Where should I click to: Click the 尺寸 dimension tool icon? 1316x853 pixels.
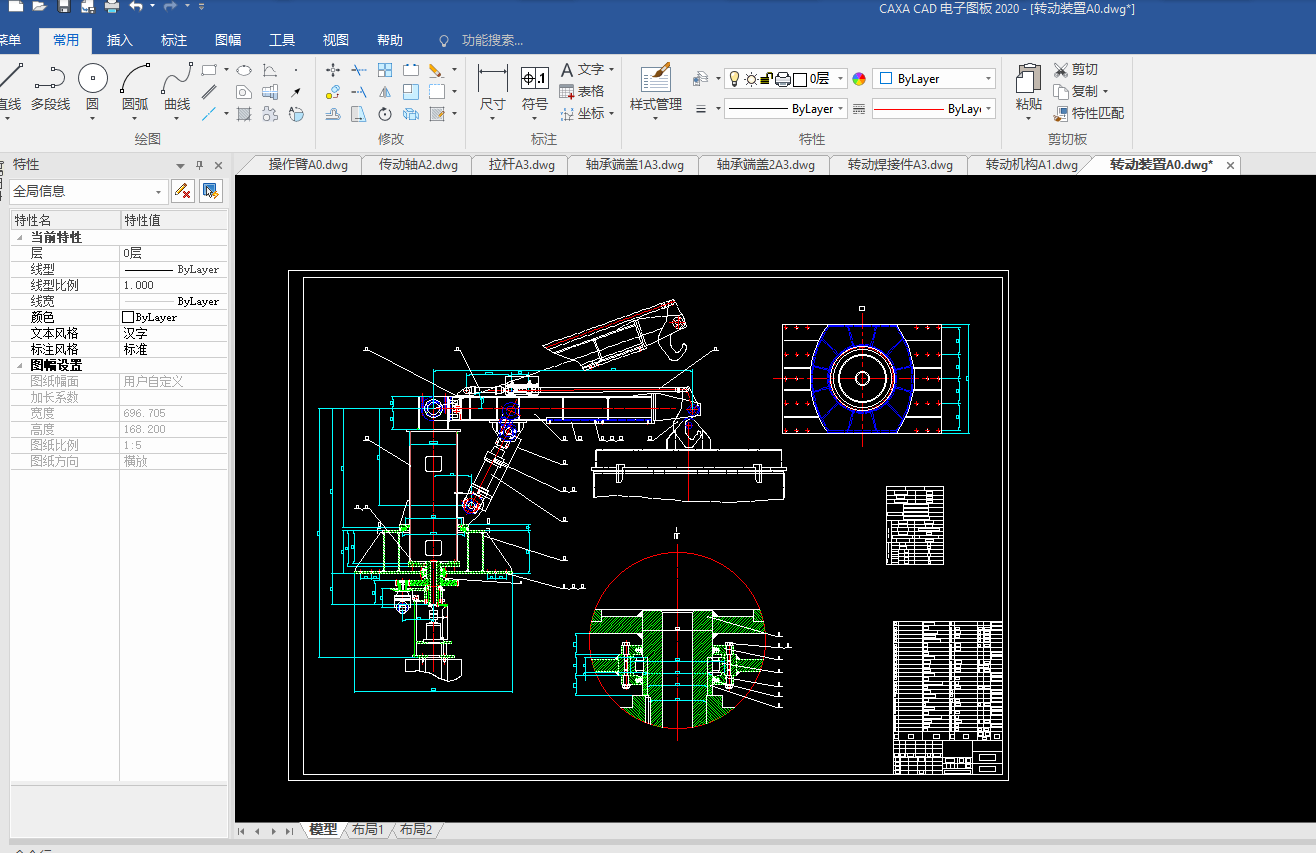click(492, 79)
